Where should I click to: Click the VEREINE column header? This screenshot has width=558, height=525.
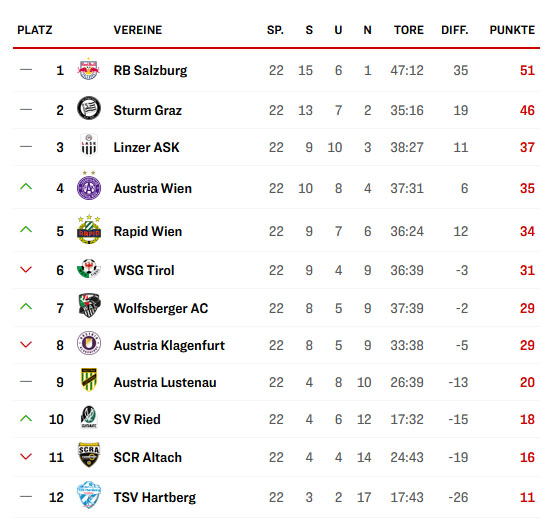138,30
